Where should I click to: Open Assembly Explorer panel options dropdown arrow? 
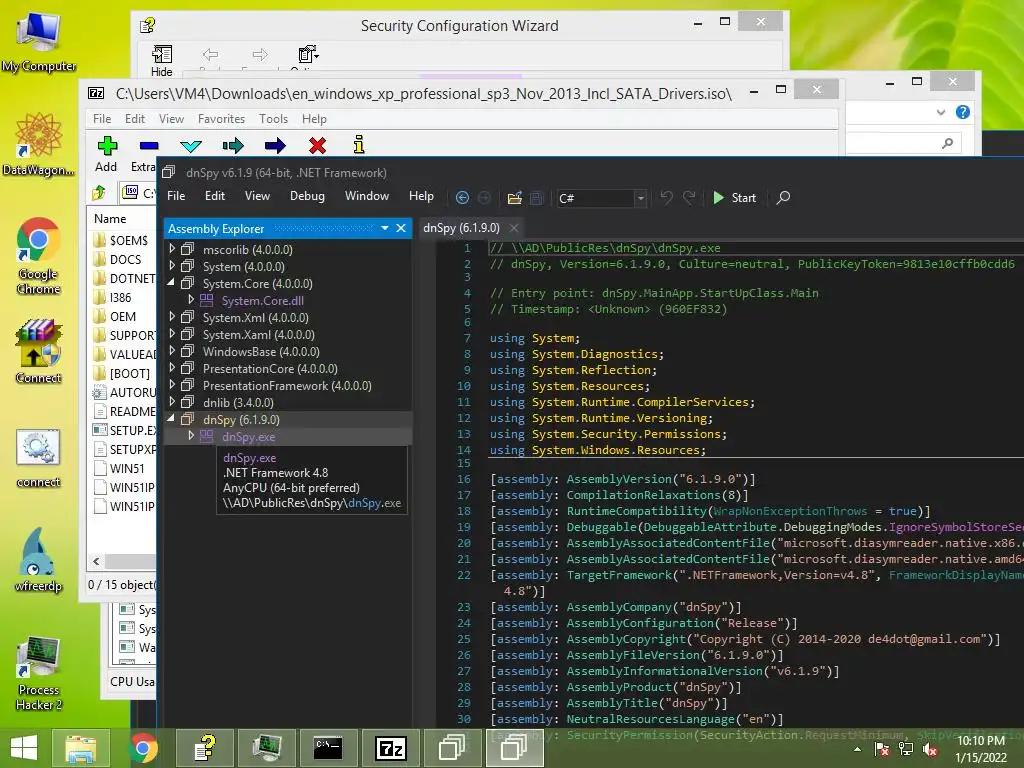pos(385,228)
